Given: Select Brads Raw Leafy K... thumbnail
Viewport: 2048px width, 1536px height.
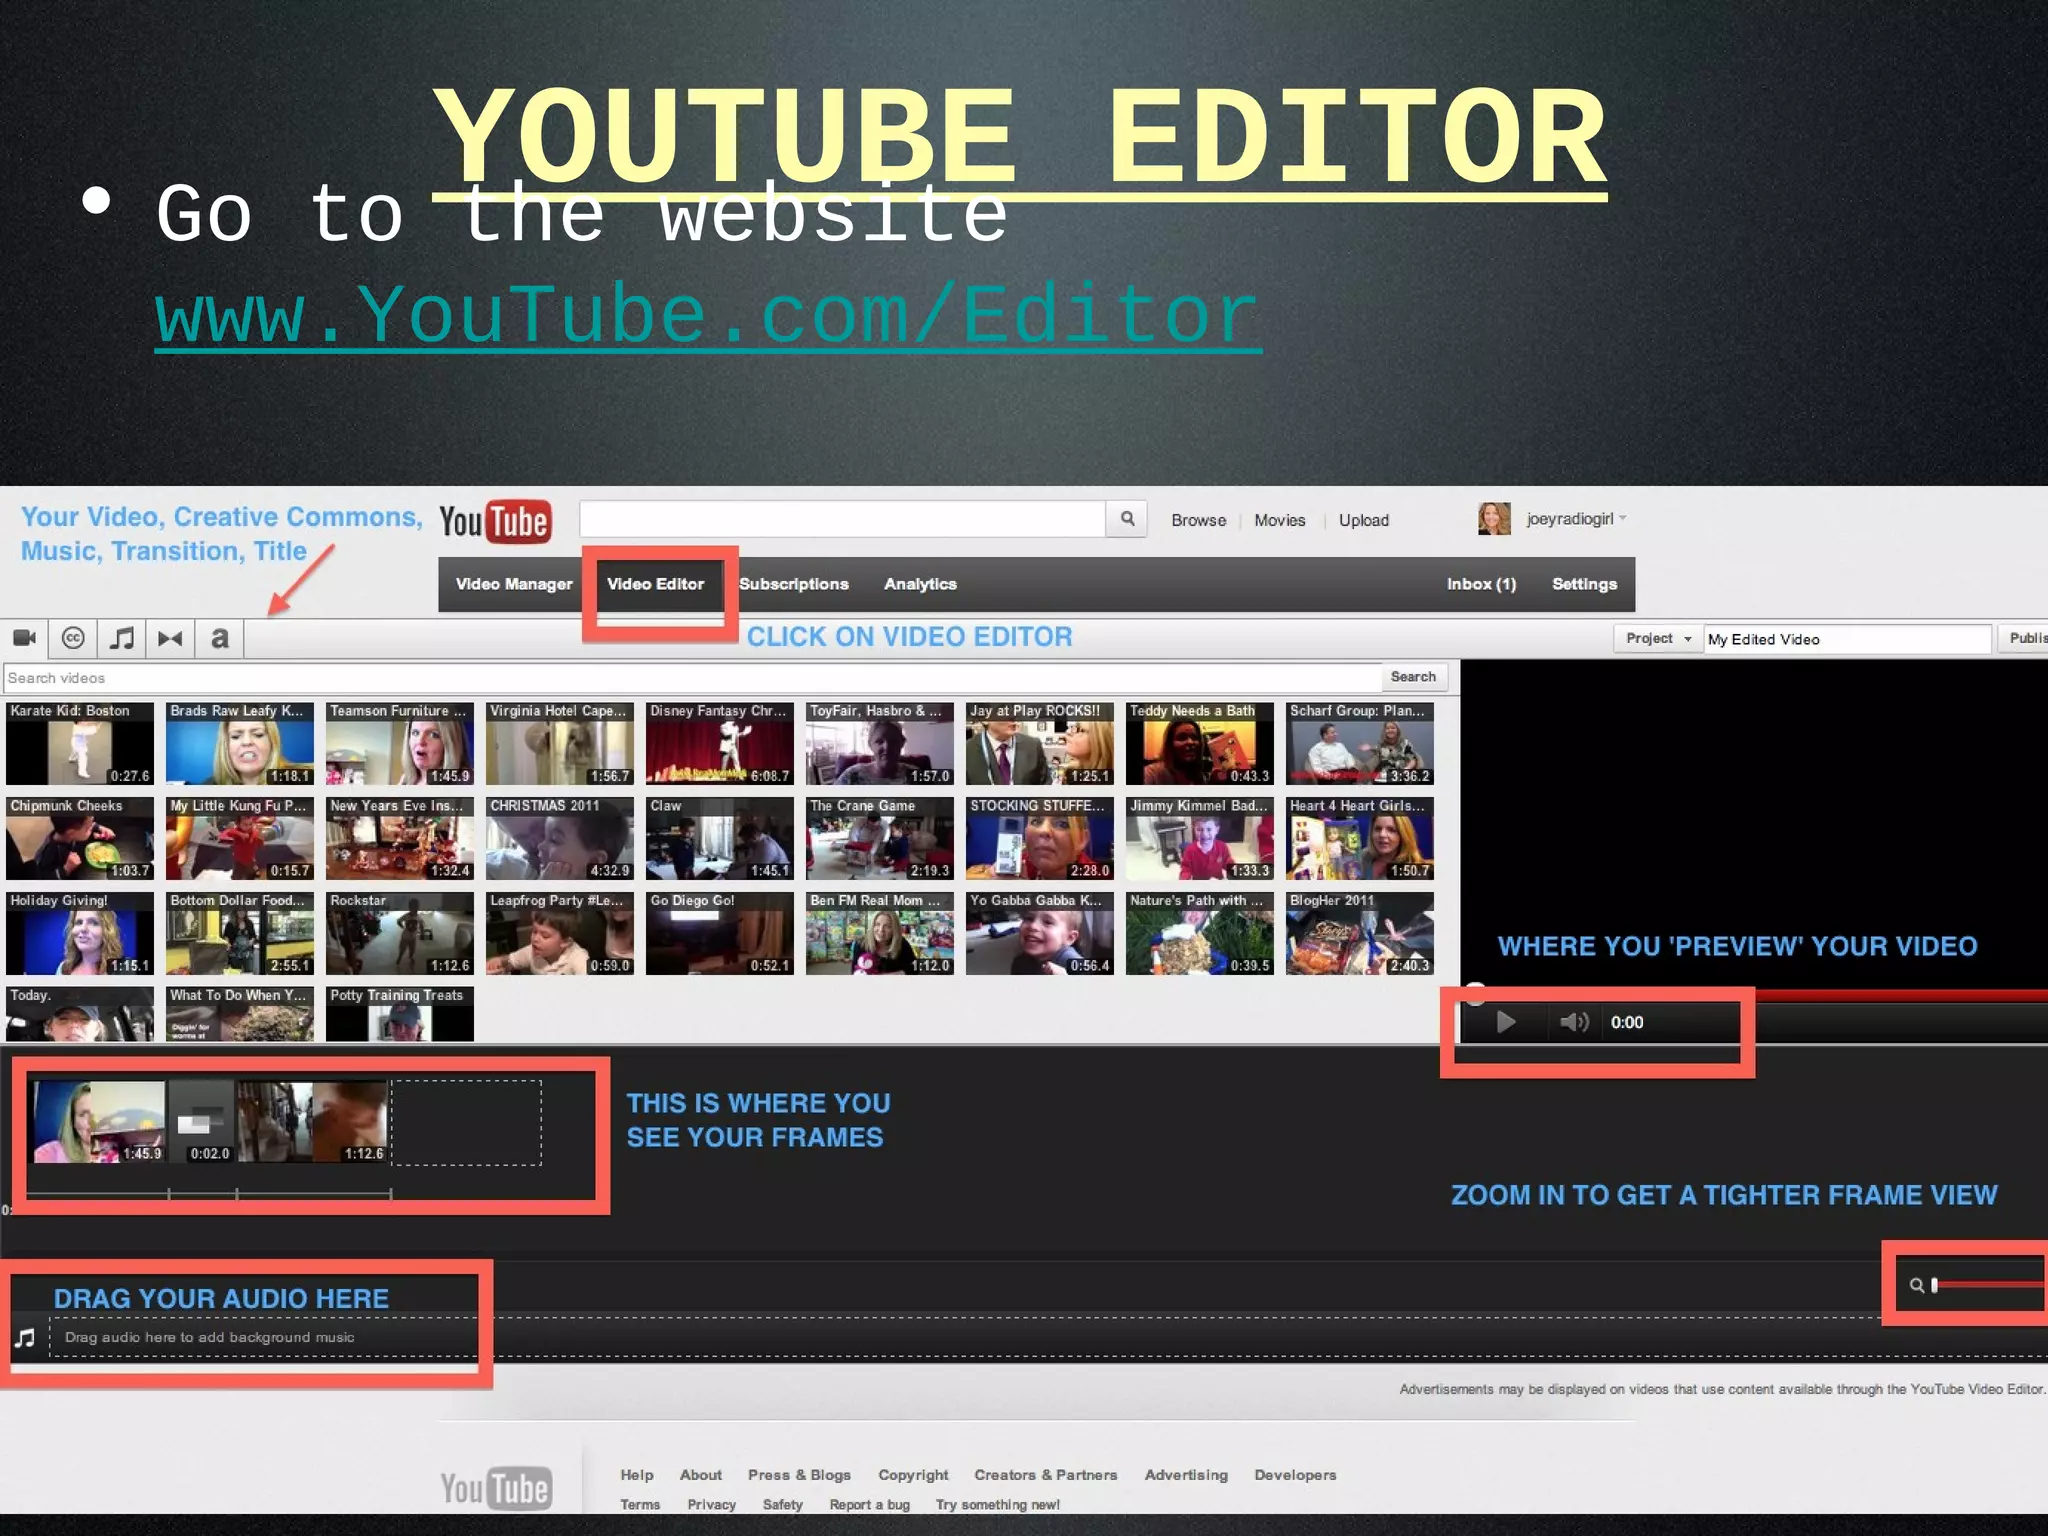Looking at the screenshot, I should [x=240, y=743].
